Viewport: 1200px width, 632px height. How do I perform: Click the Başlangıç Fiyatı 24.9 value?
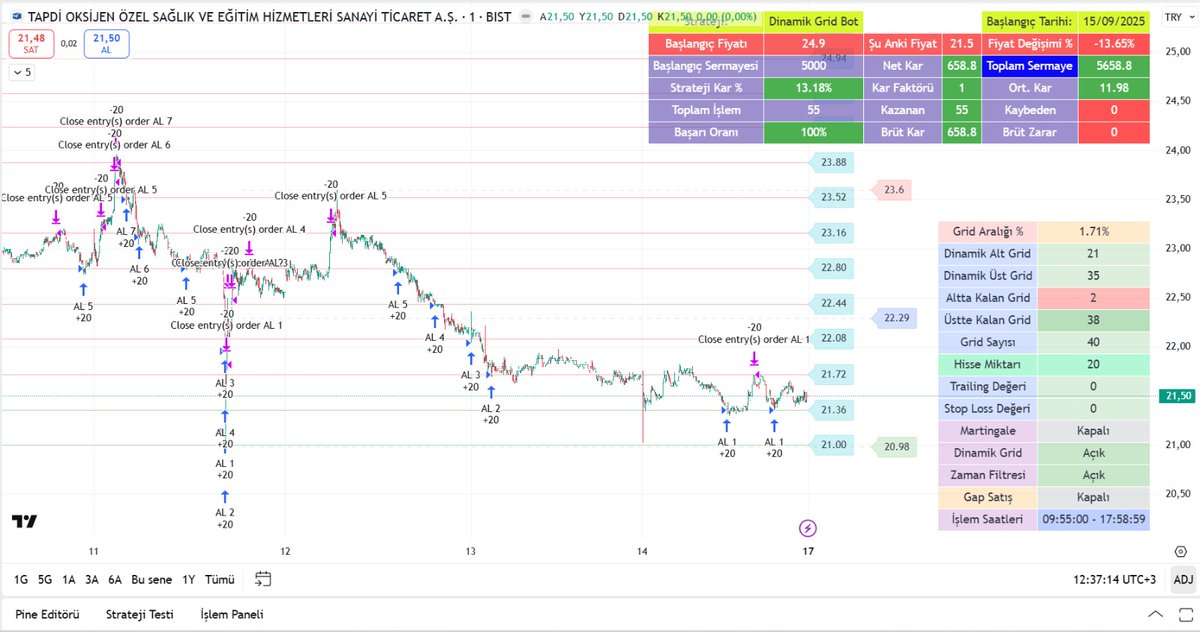[813, 44]
